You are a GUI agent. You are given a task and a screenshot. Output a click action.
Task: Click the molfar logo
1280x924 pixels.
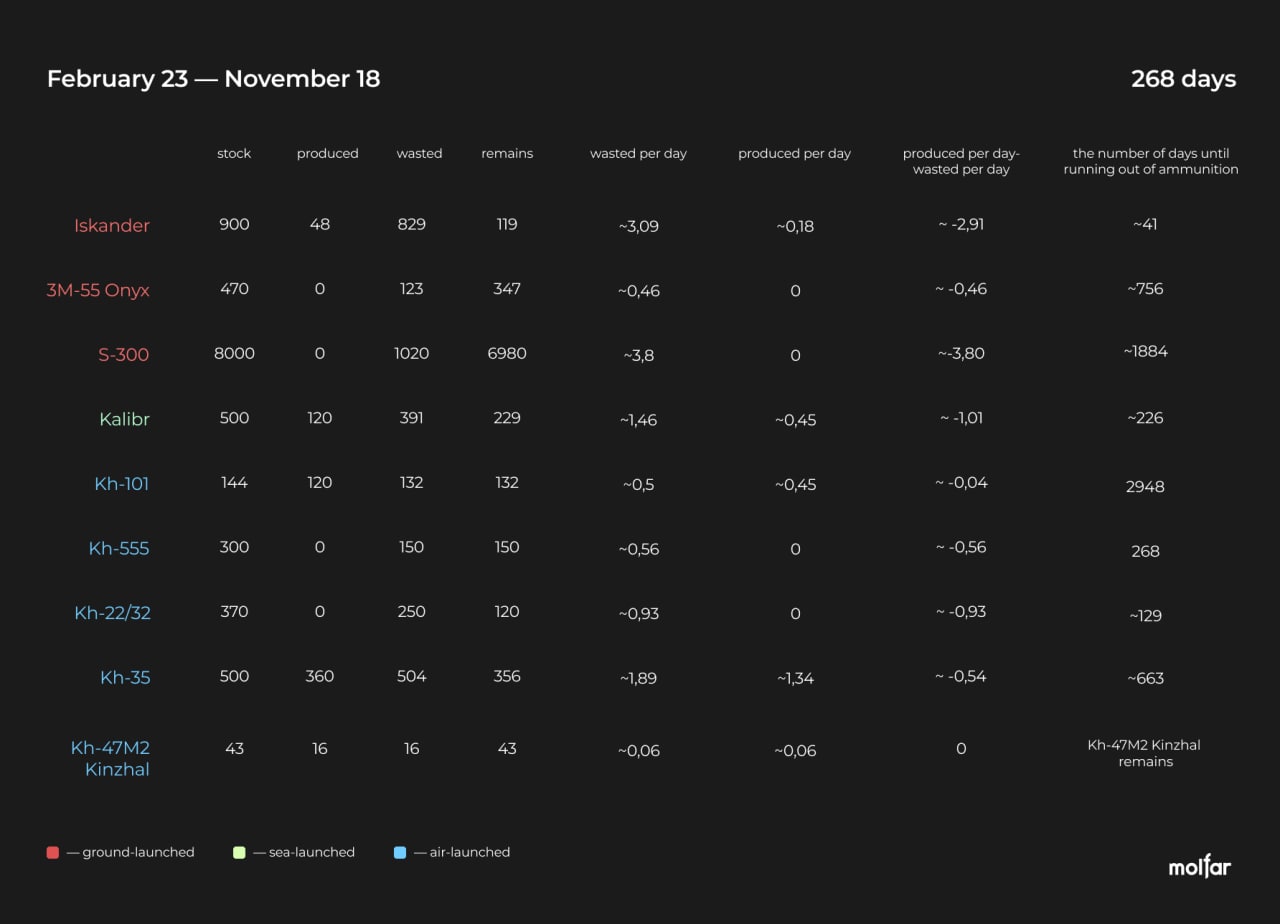click(1200, 866)
